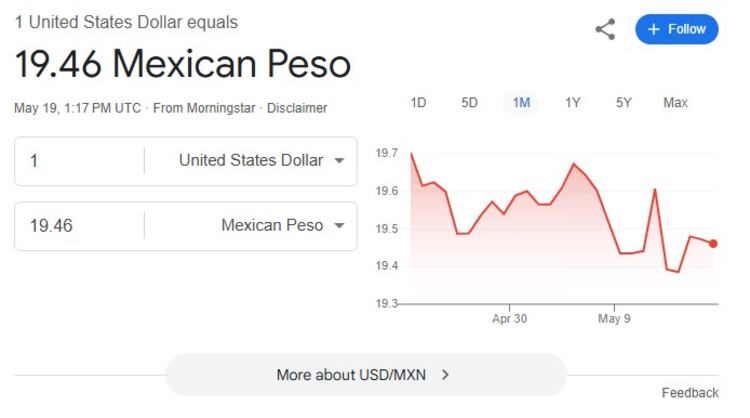Image resolution: width=750 pixels, height=418 pixels.
Task: Click the dollar amount input field
Action: (x=80, y=160)
